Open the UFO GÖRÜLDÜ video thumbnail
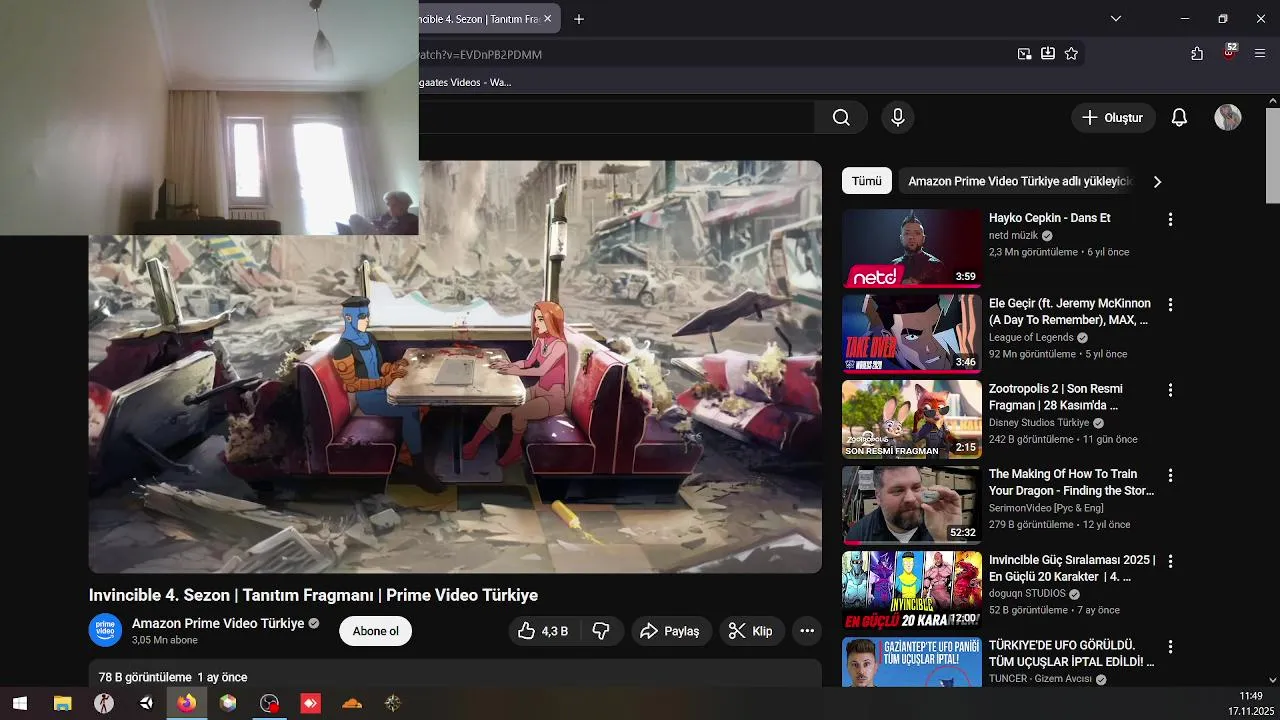The image size is (1280, 720). coord(912,662)
